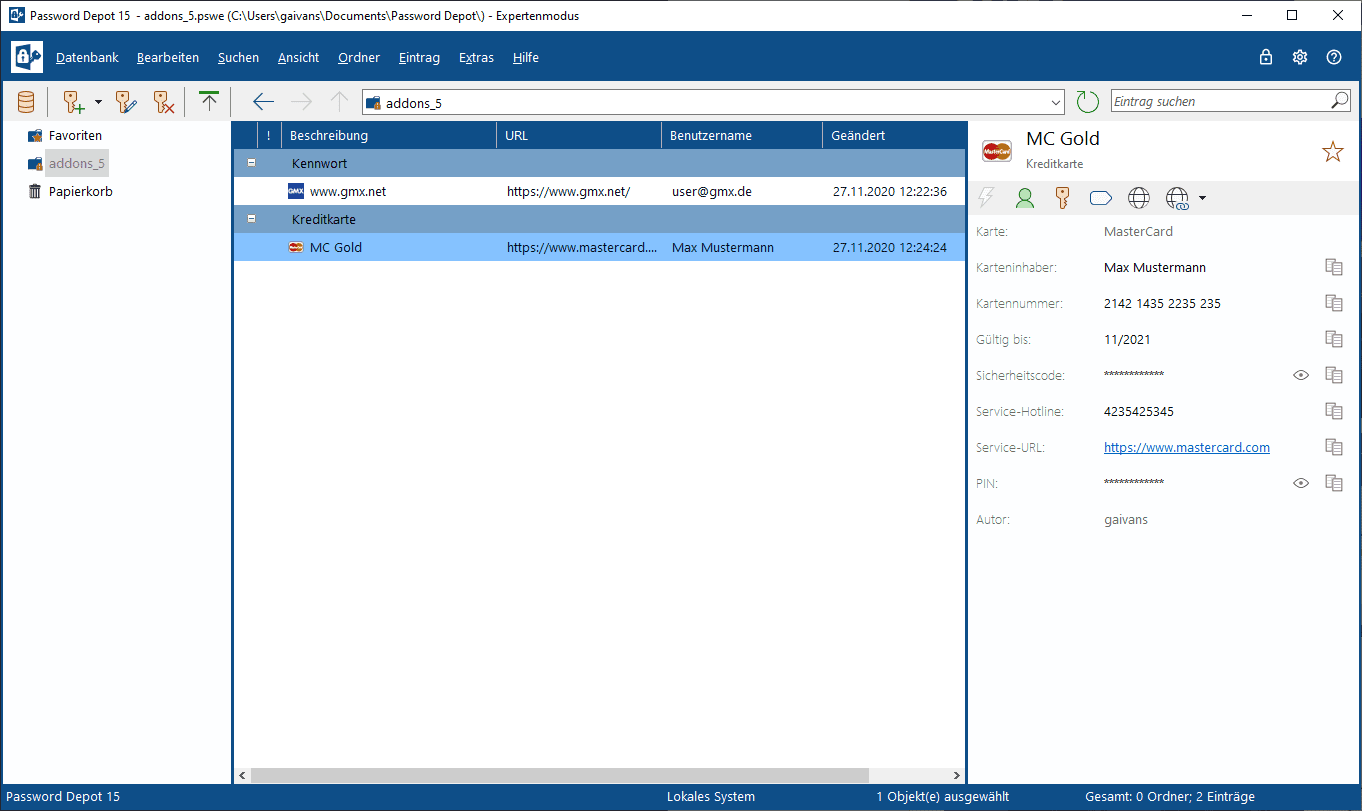Open the addons_5 folder path dropdown

tap(1057, 102)
